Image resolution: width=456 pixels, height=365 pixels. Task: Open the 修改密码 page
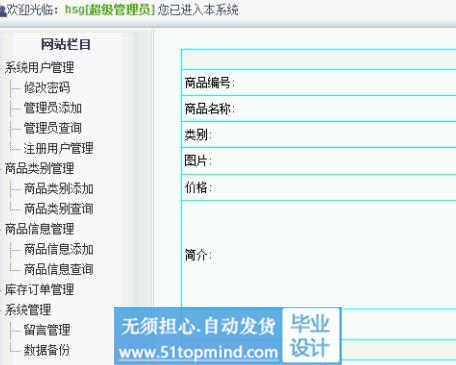tap(47, 88)
